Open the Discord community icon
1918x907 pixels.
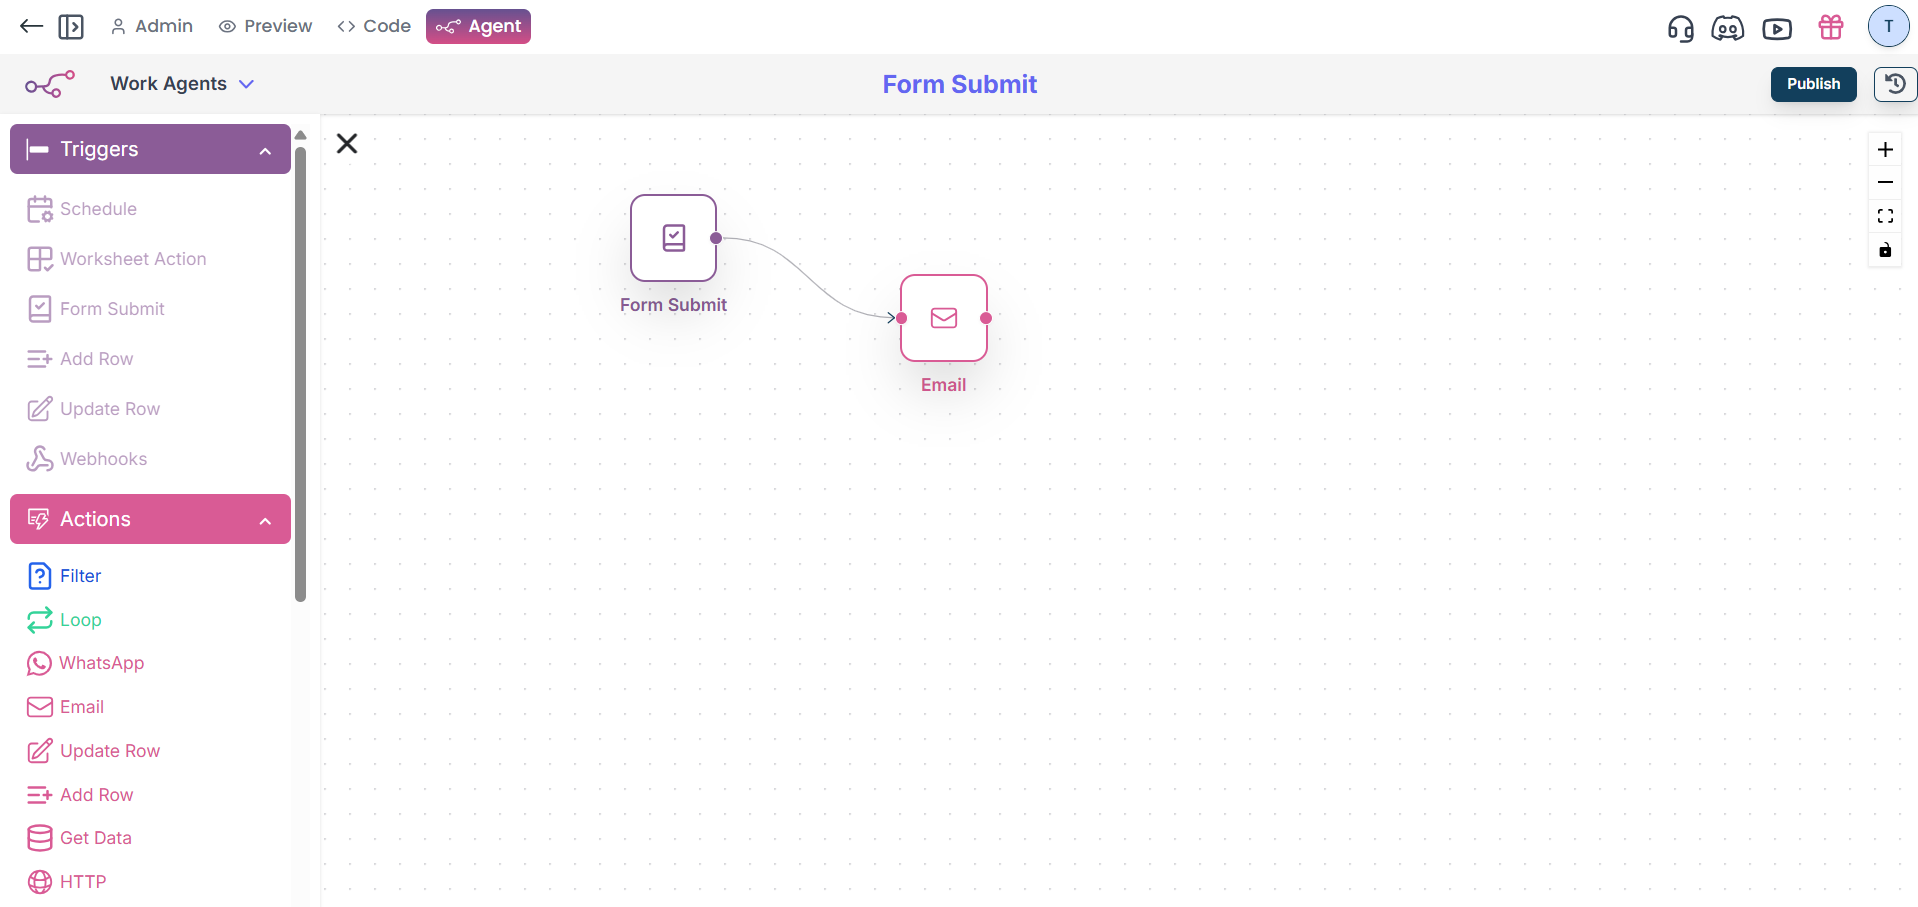tap(1727, 28)
